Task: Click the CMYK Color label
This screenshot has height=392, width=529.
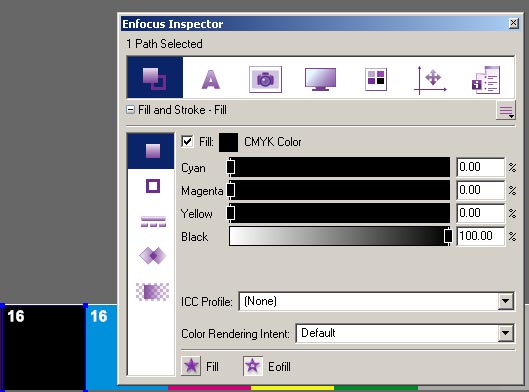Action: coord(273,142)
